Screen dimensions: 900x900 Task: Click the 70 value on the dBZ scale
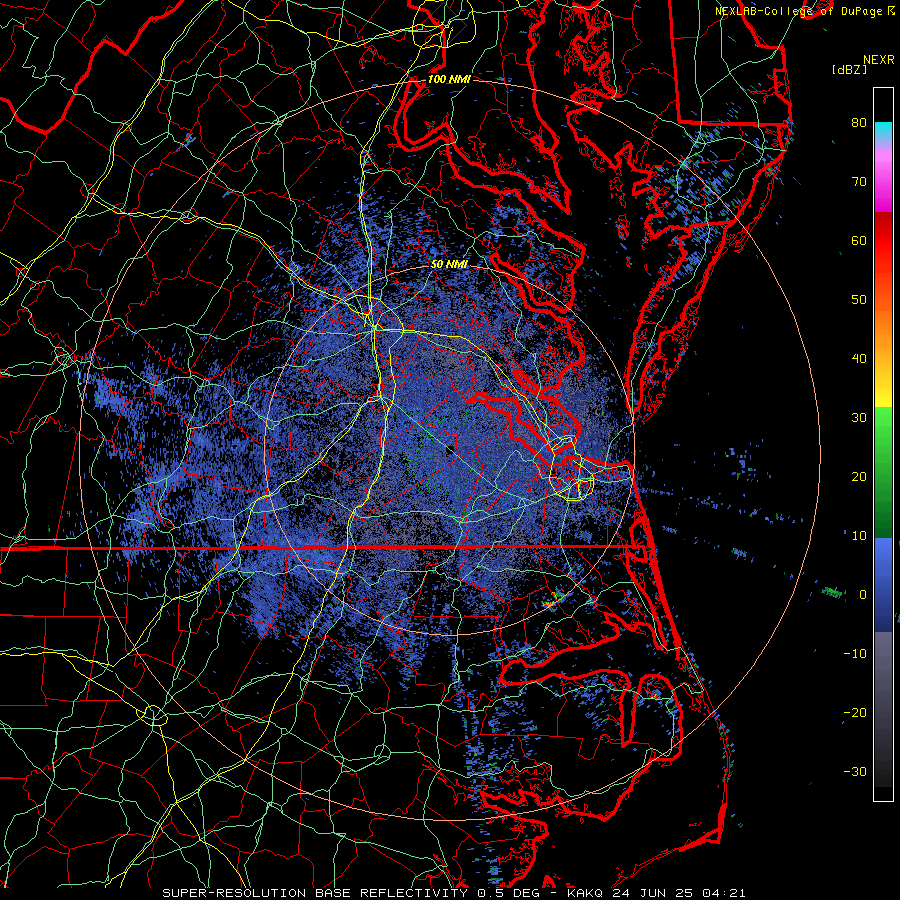(859, 181)
